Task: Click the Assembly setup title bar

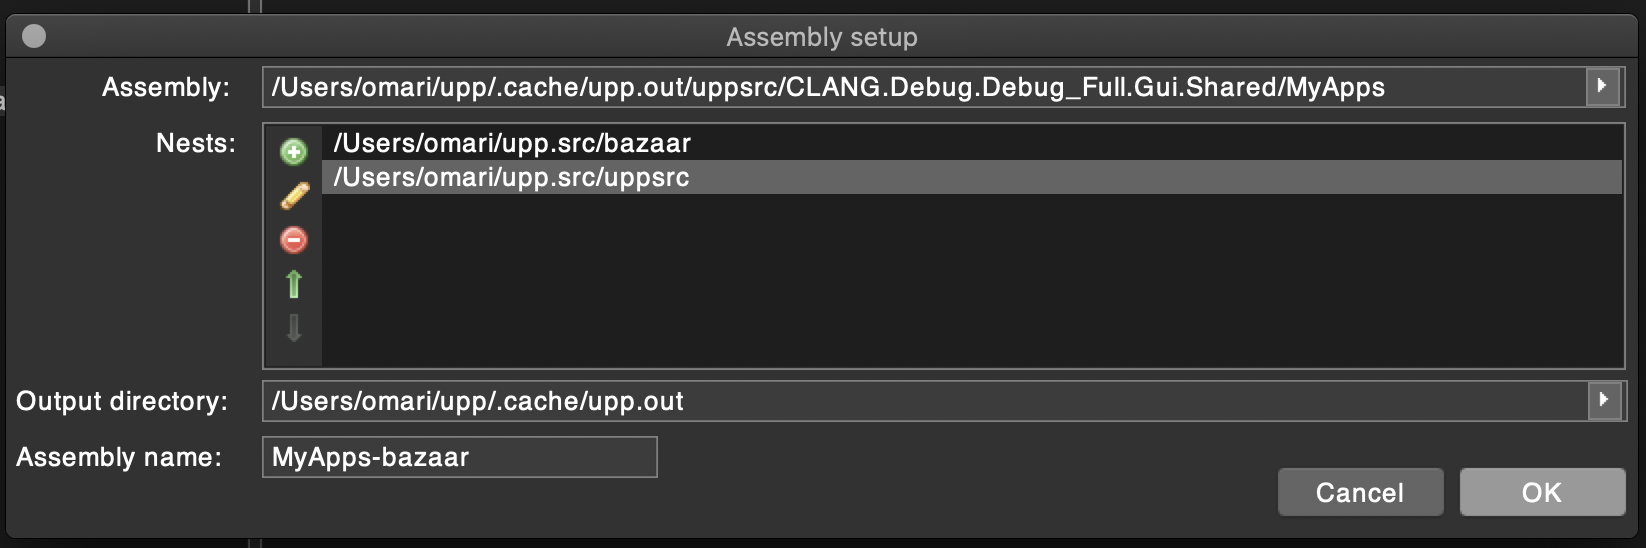Action: tap(821, 37)
